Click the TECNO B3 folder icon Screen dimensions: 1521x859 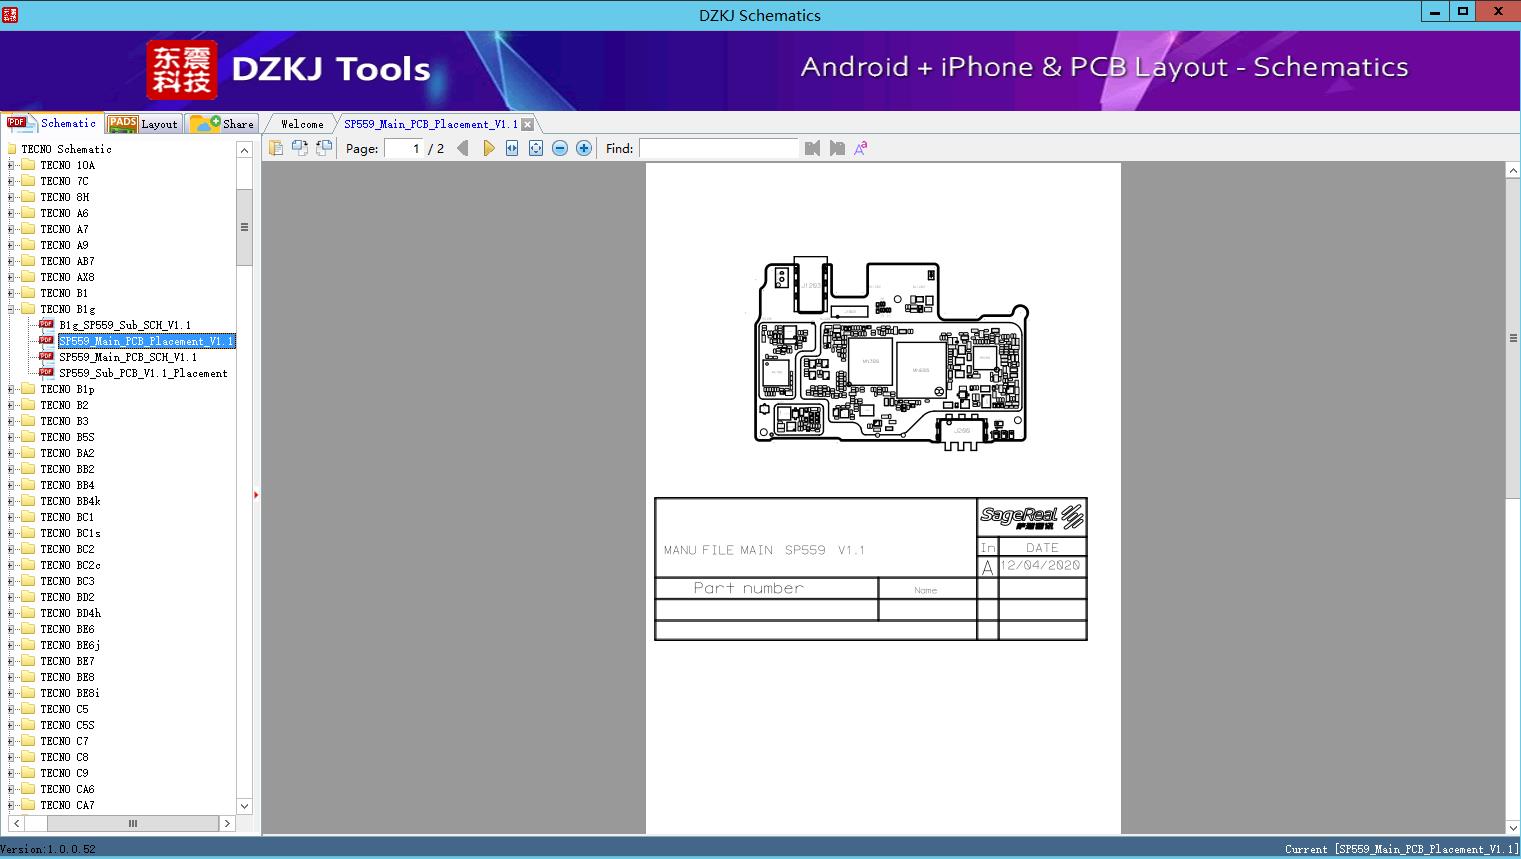coord(28,421)
